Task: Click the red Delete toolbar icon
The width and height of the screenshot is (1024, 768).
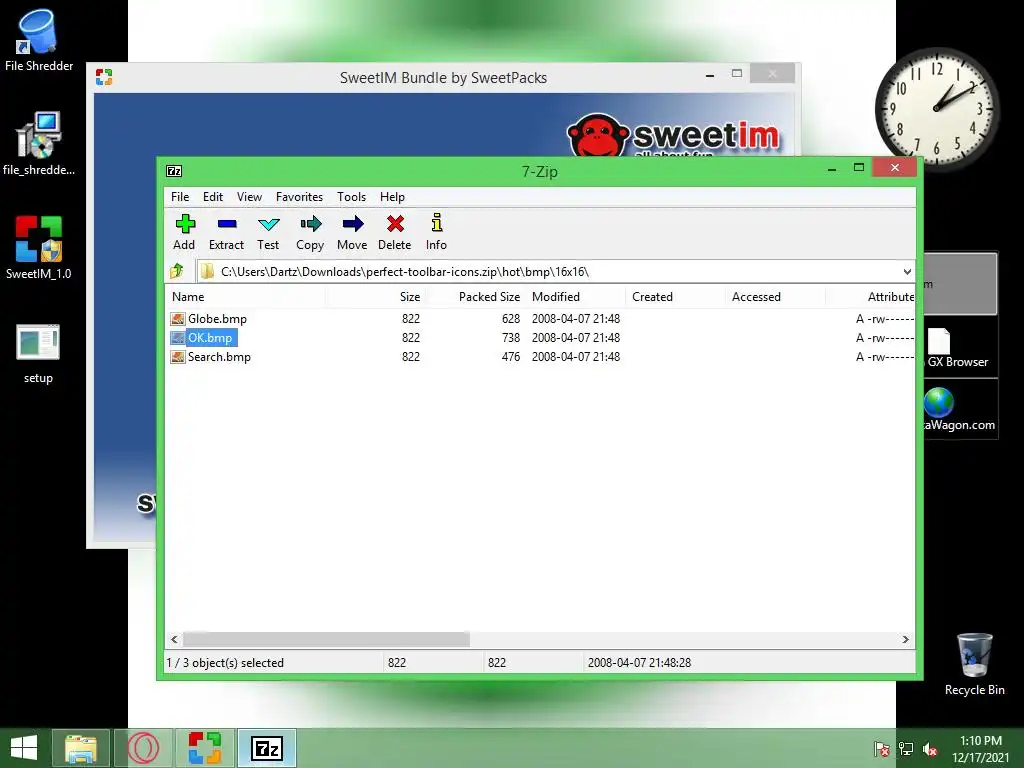Action: pyautogui.click(x=395, y=232)
